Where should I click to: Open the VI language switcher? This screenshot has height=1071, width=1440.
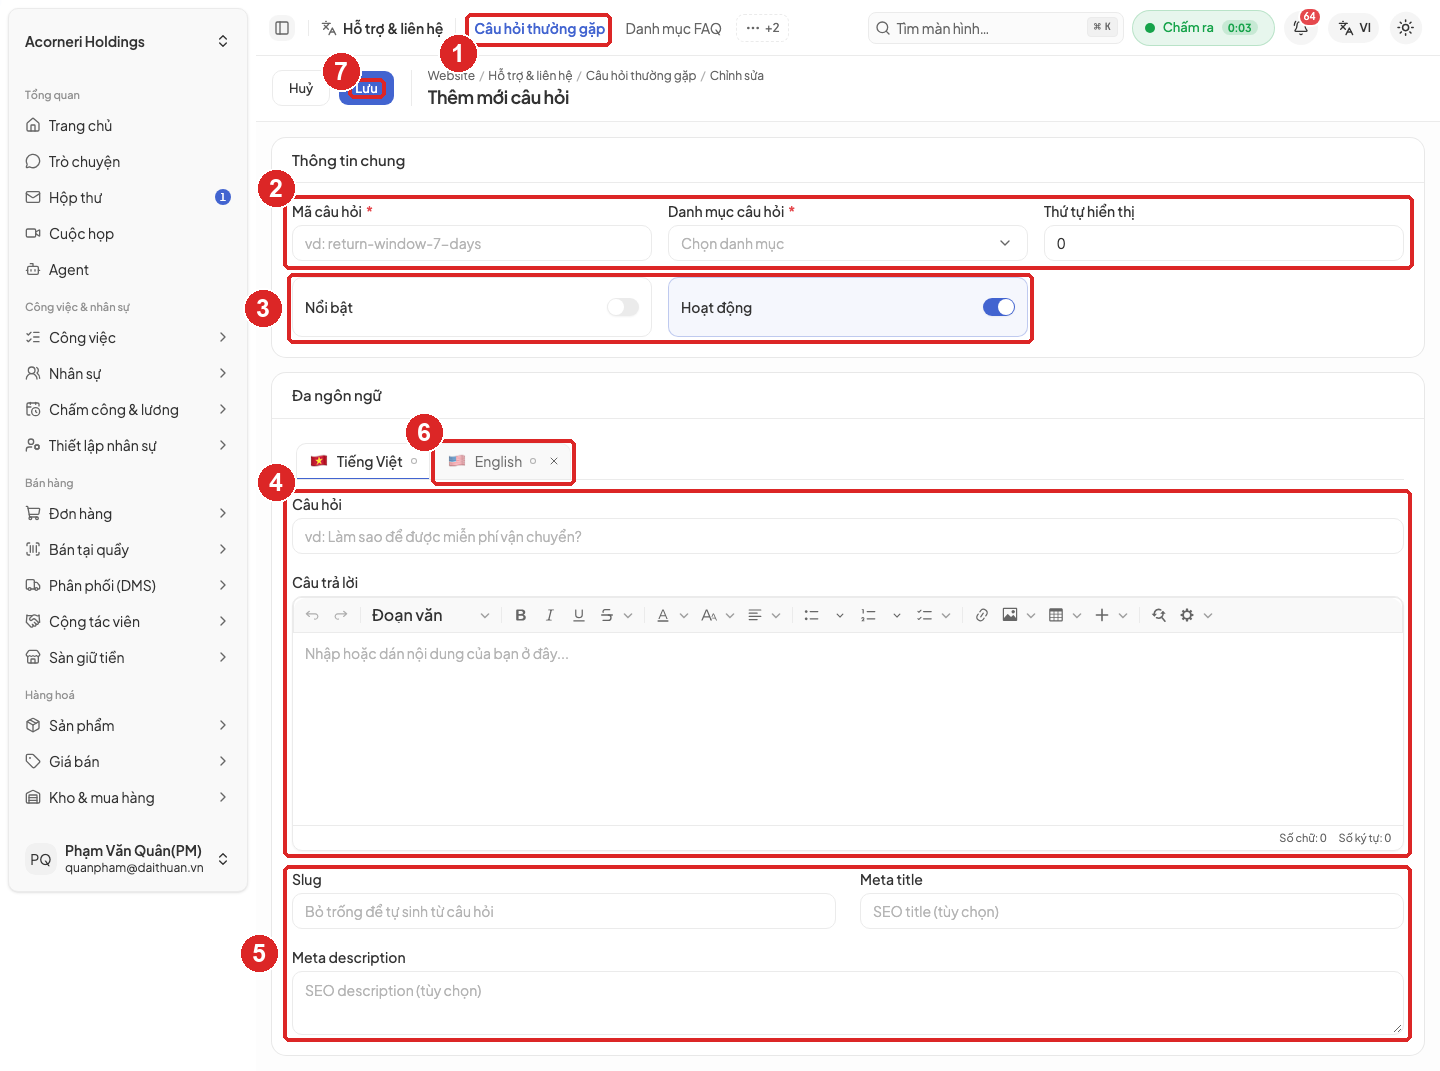(x=1355, y=28)
